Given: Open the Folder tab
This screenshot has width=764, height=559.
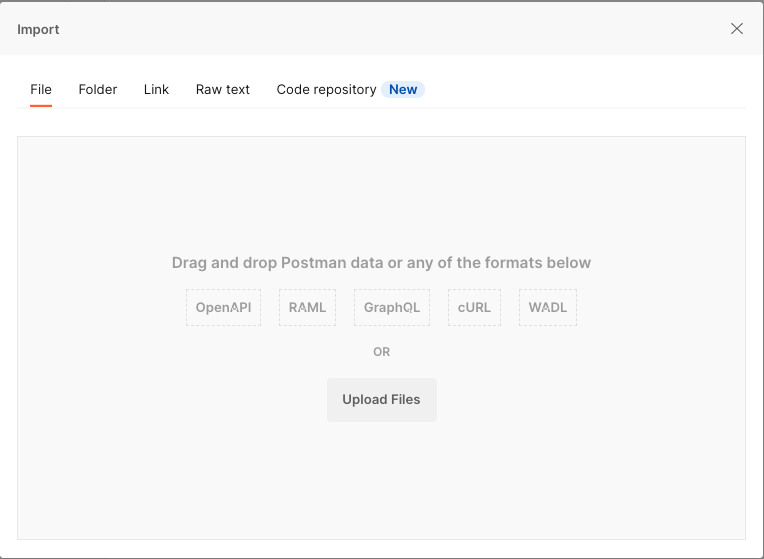Looking at the screenshot, I should click(x=98, y=89).
